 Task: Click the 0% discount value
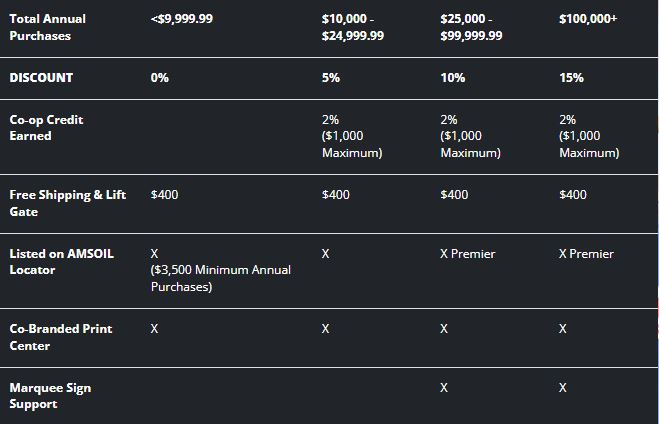160,78
